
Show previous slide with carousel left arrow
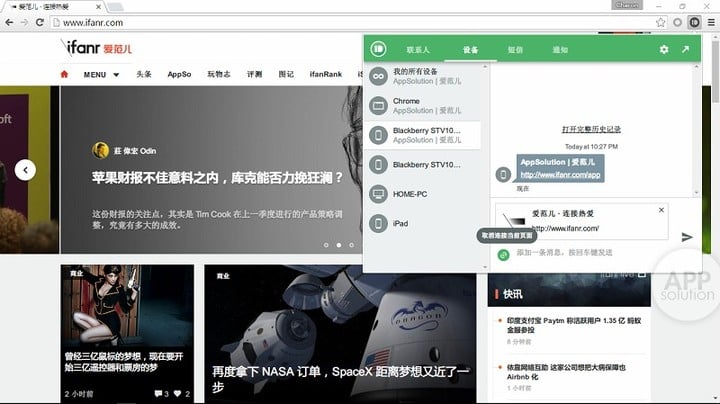pyautogui.click(x=25, y=170)
